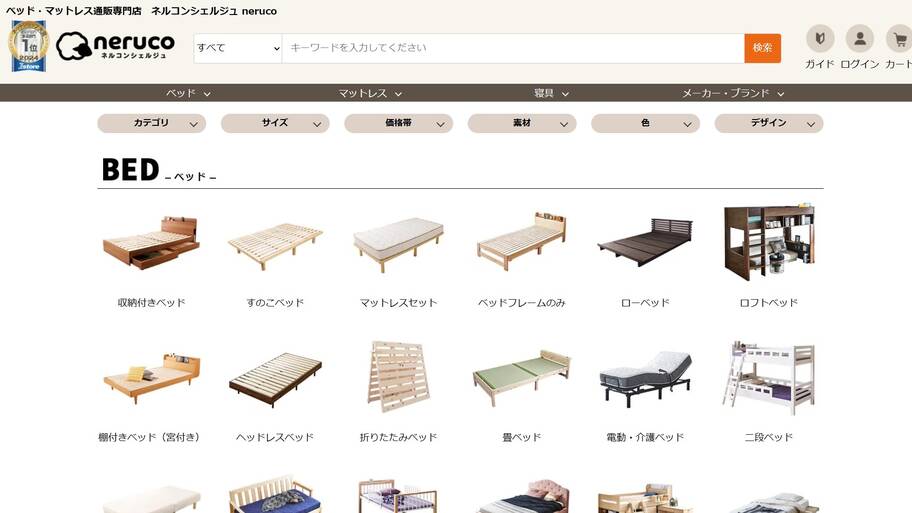This screenshot has height=513, width=912.
Task: Open the ベッド navigation menu
Action: tap(188, 93)
